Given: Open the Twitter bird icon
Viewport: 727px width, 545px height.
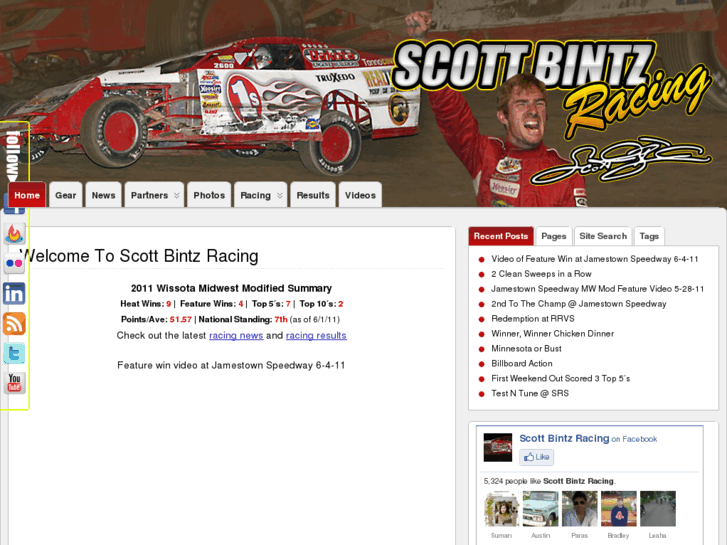Looking at the screenshot, I should 14,354.
